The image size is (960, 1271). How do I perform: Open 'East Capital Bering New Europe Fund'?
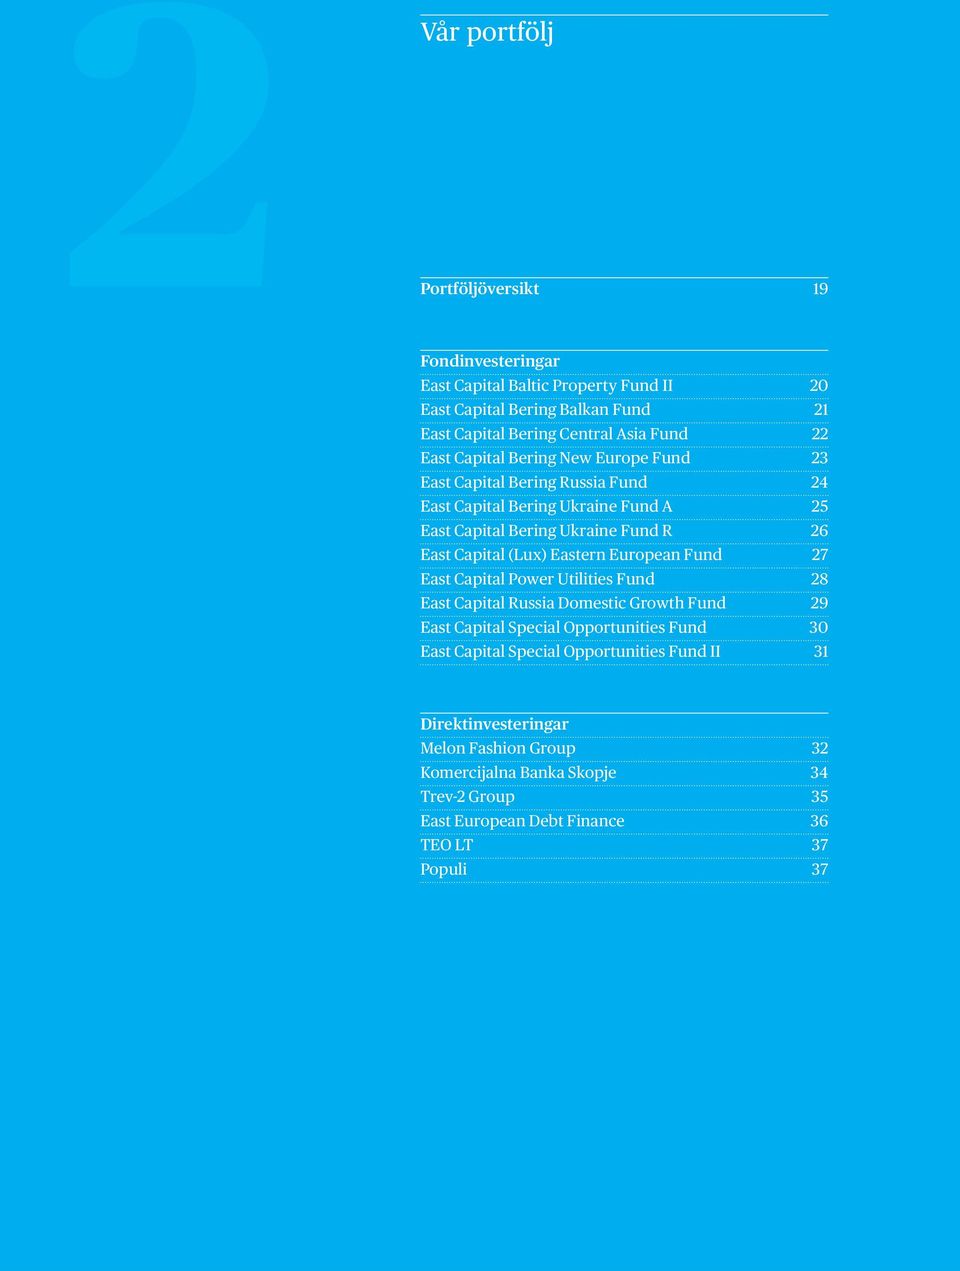tap(555, 458)
